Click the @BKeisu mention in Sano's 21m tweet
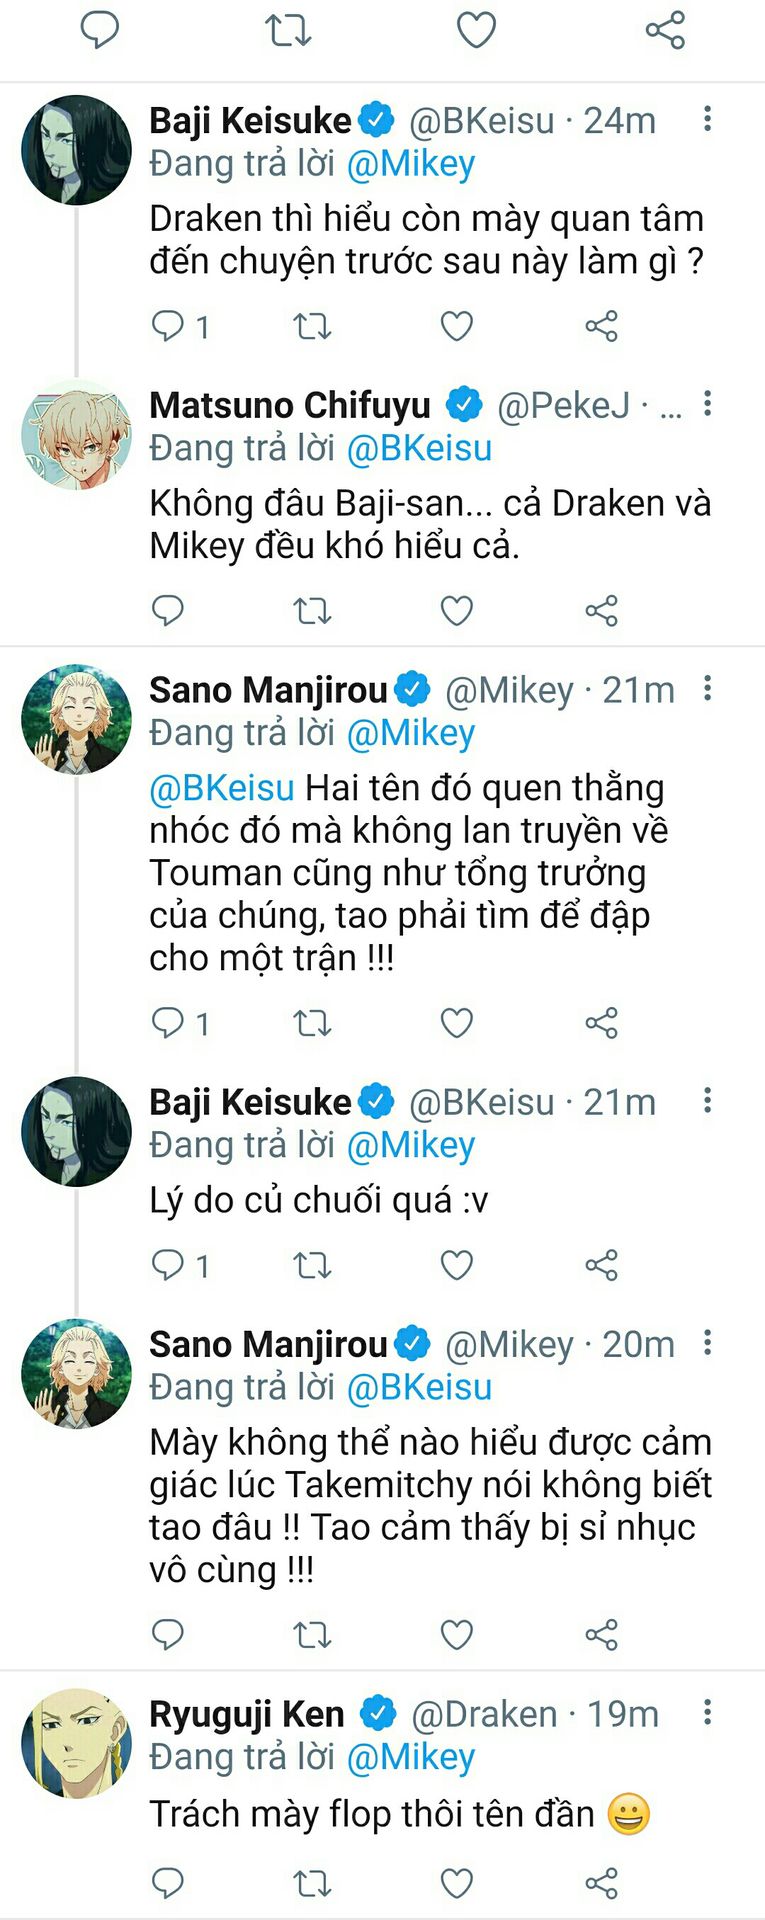This screenshot has width=765, height=1920. coord(222,788)
